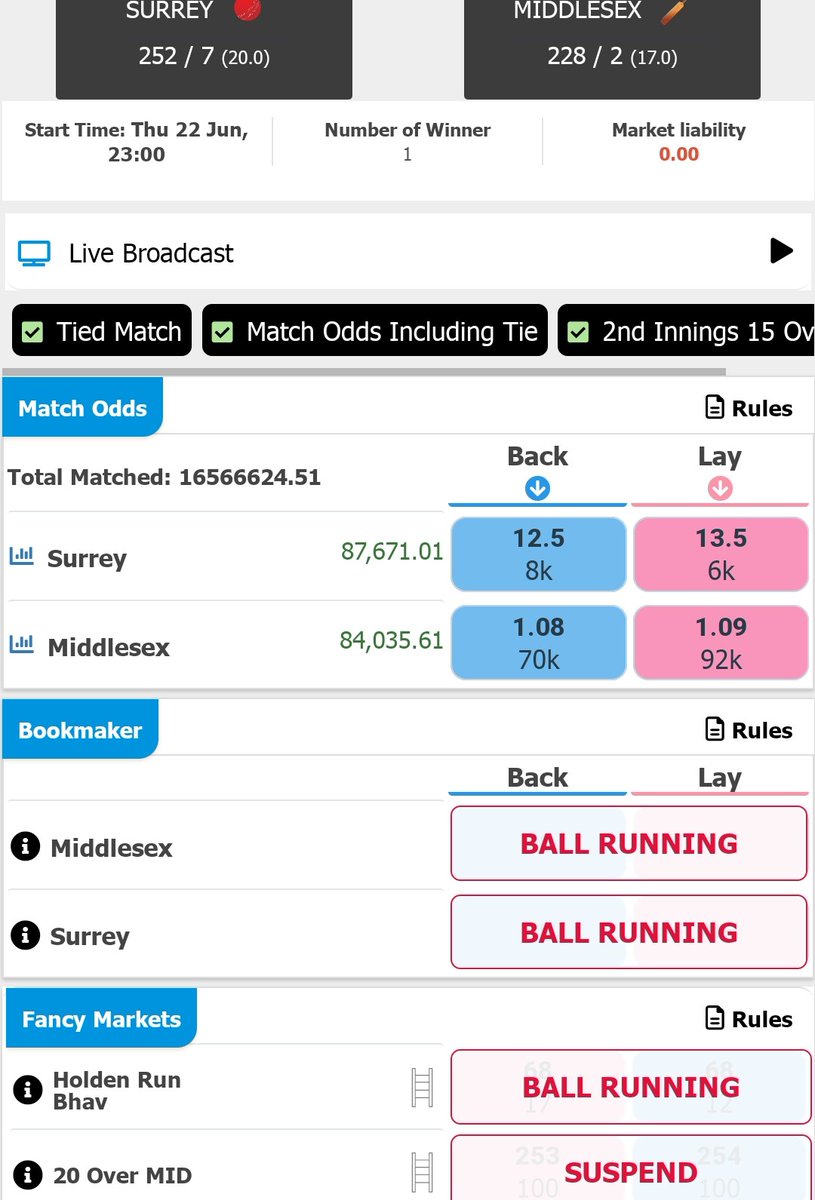
Task: Back Middlesex at 1.08
Action: [539, 643]
